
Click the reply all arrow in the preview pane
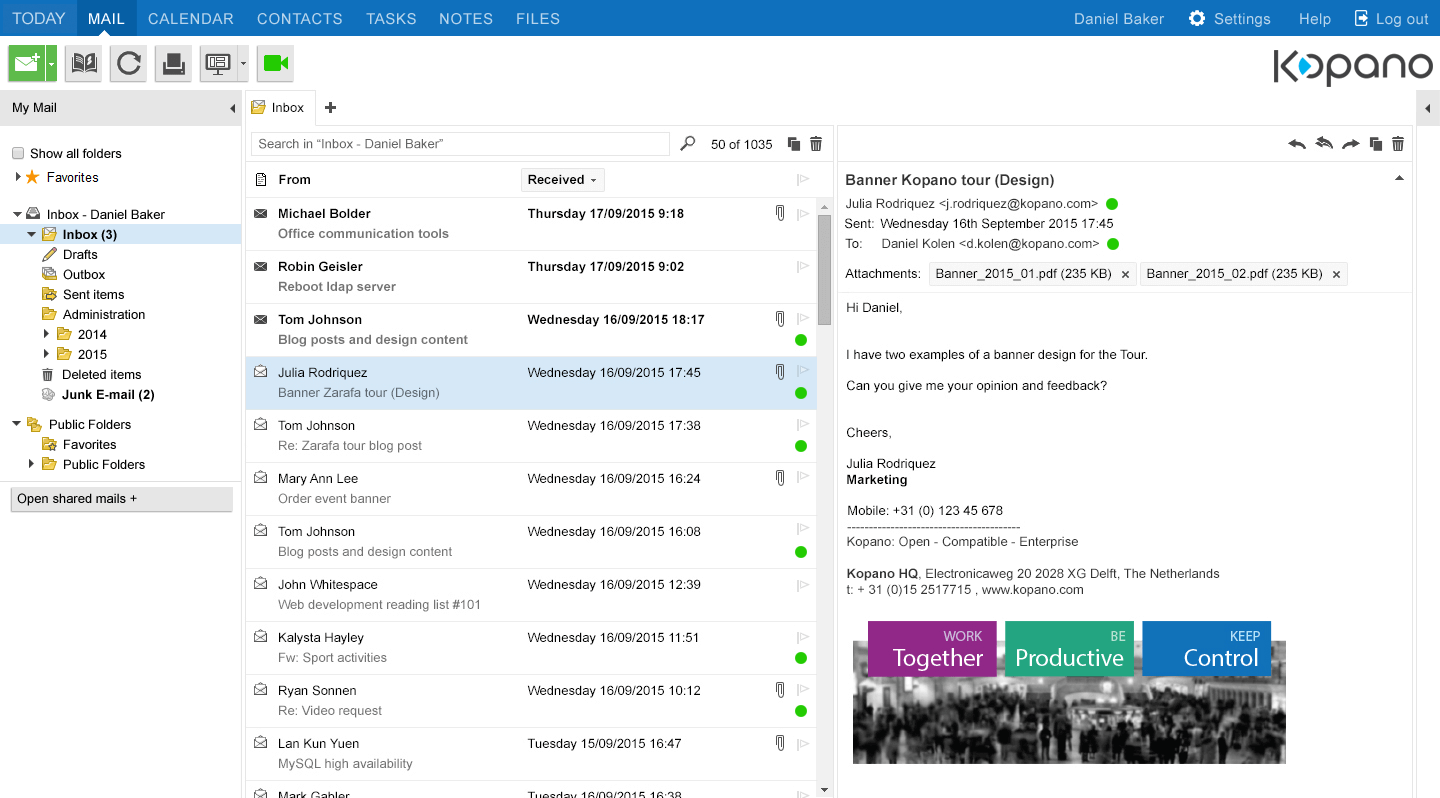pos(1324,144)
